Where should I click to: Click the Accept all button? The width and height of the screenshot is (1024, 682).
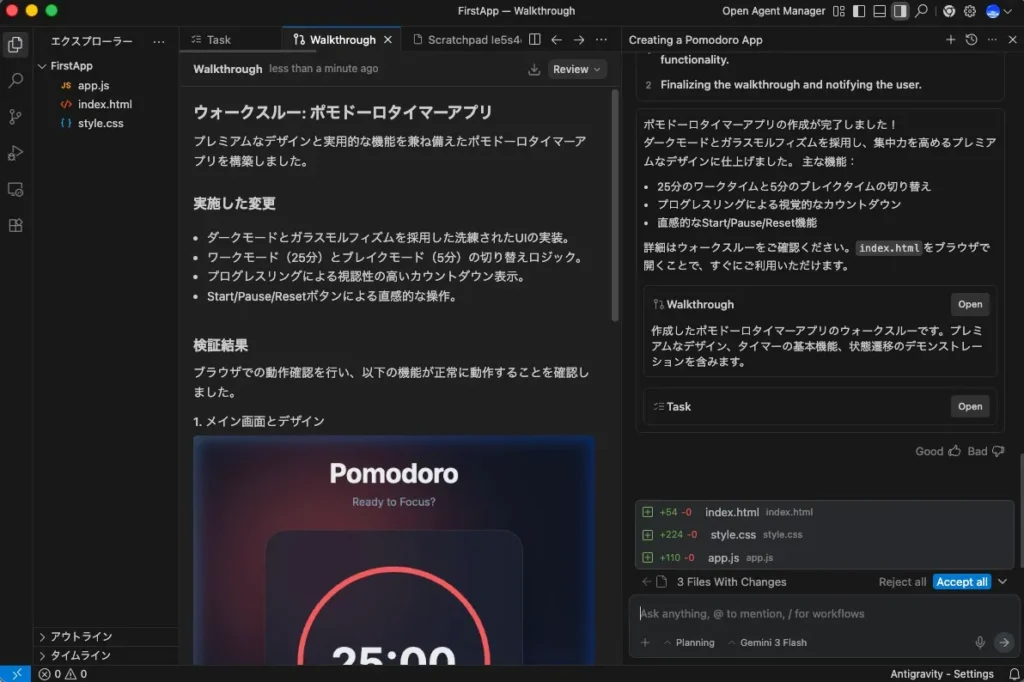(x=961, y=582)
